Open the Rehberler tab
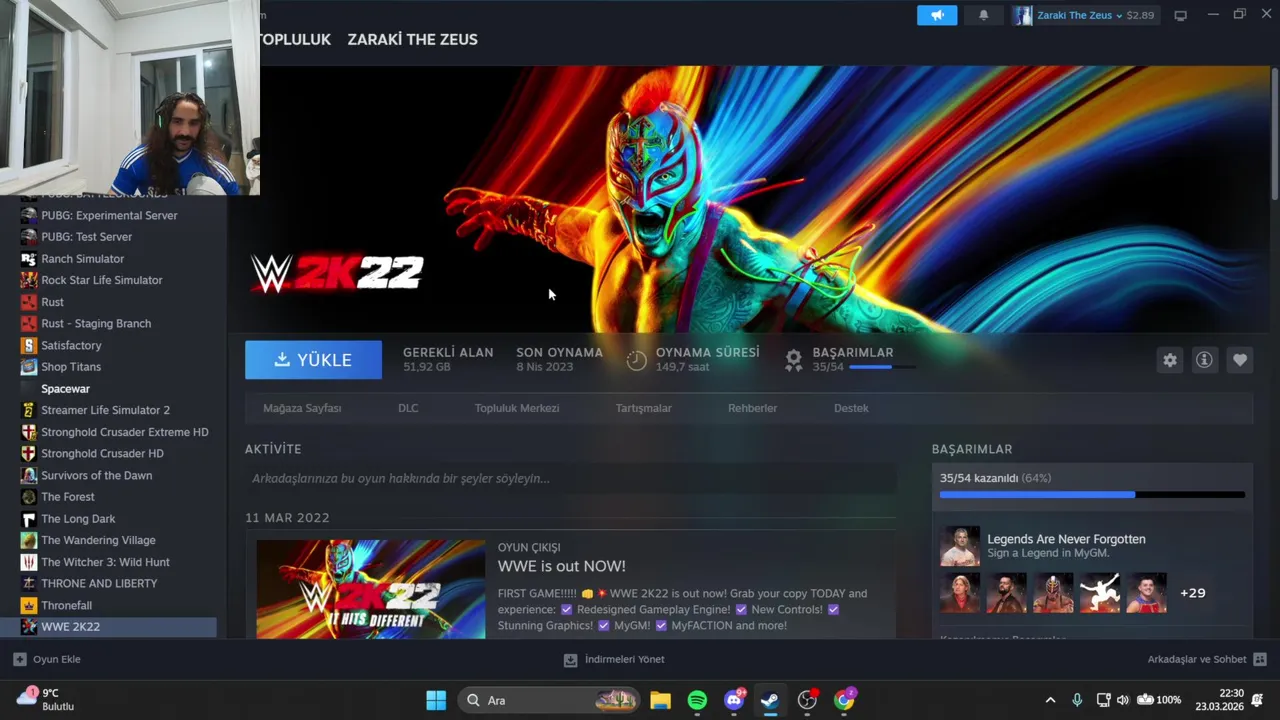The width and height of the screenshot is (1280, 720). click(753, 408)
